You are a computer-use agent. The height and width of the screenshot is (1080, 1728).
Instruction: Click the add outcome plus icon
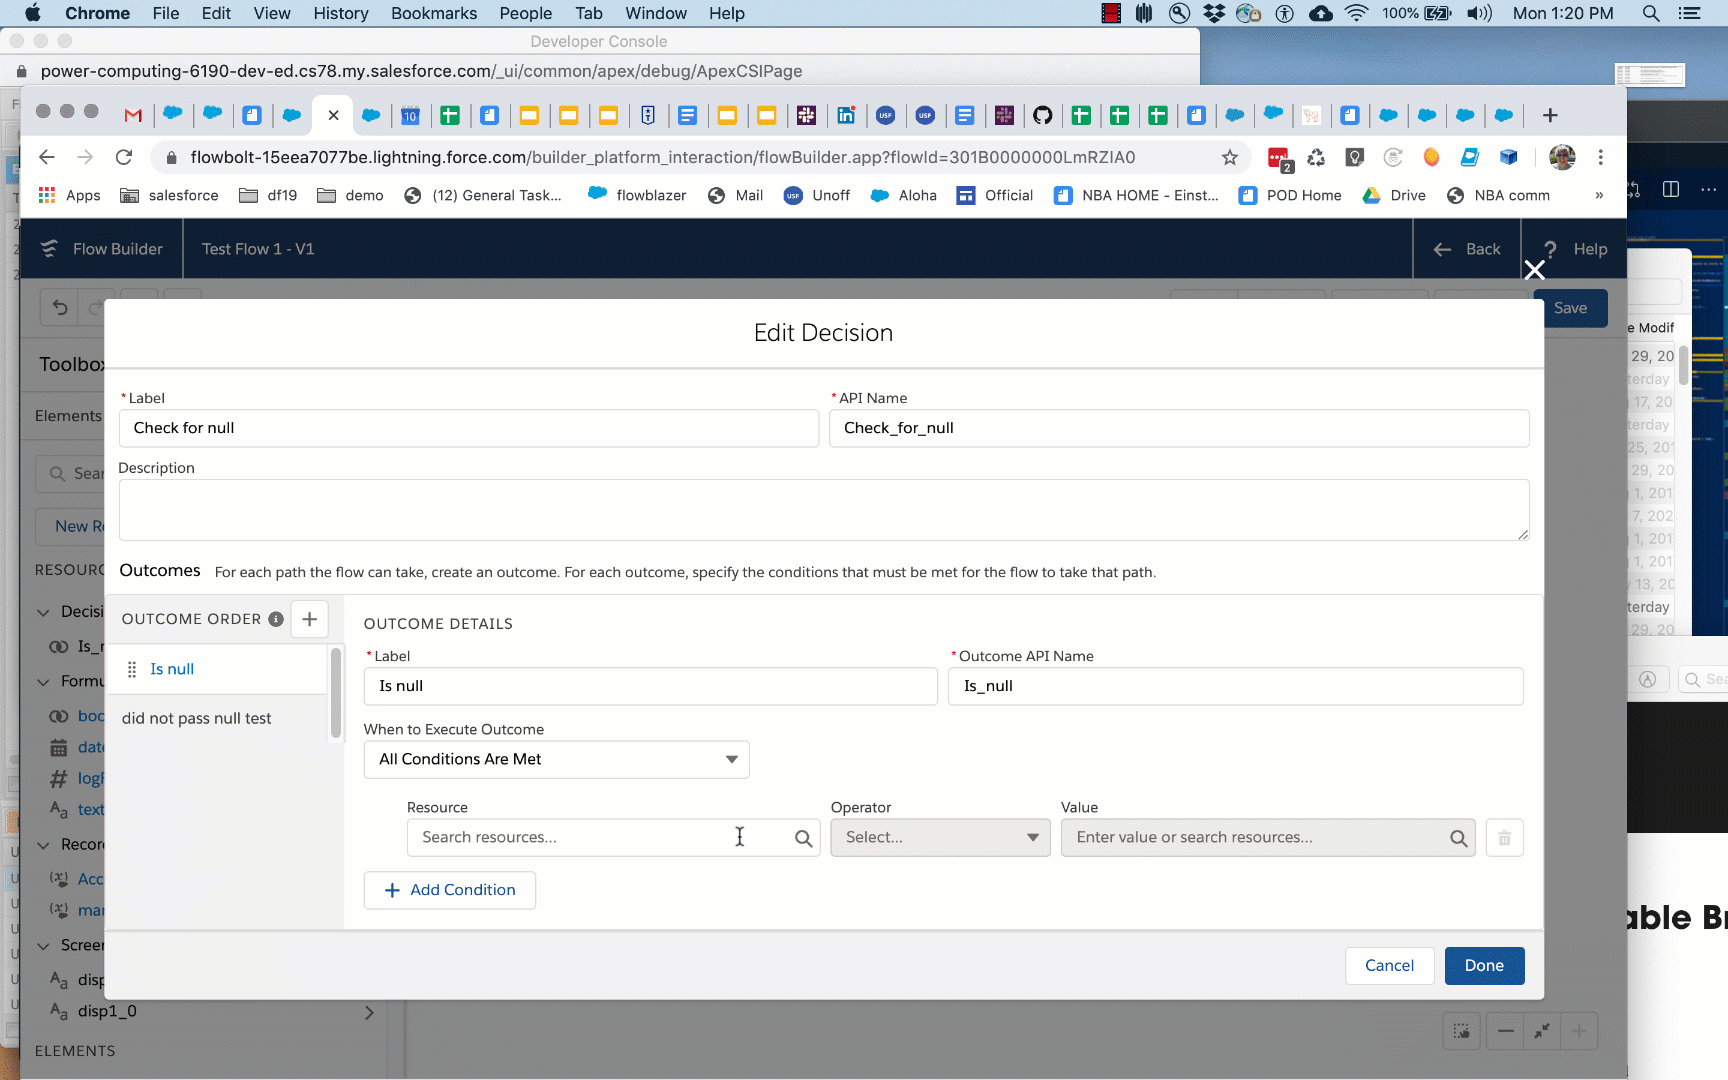point(309,619)
